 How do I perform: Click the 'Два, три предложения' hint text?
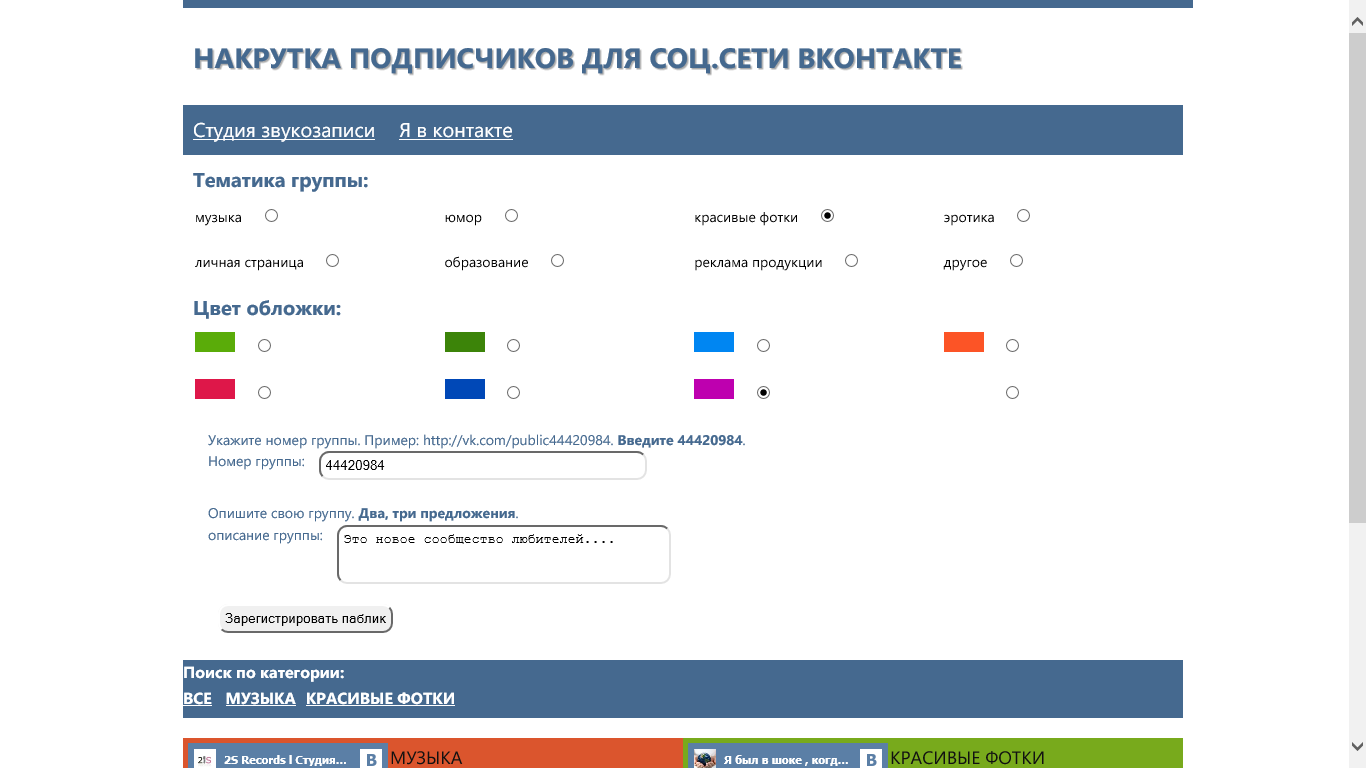pos(437,513)
